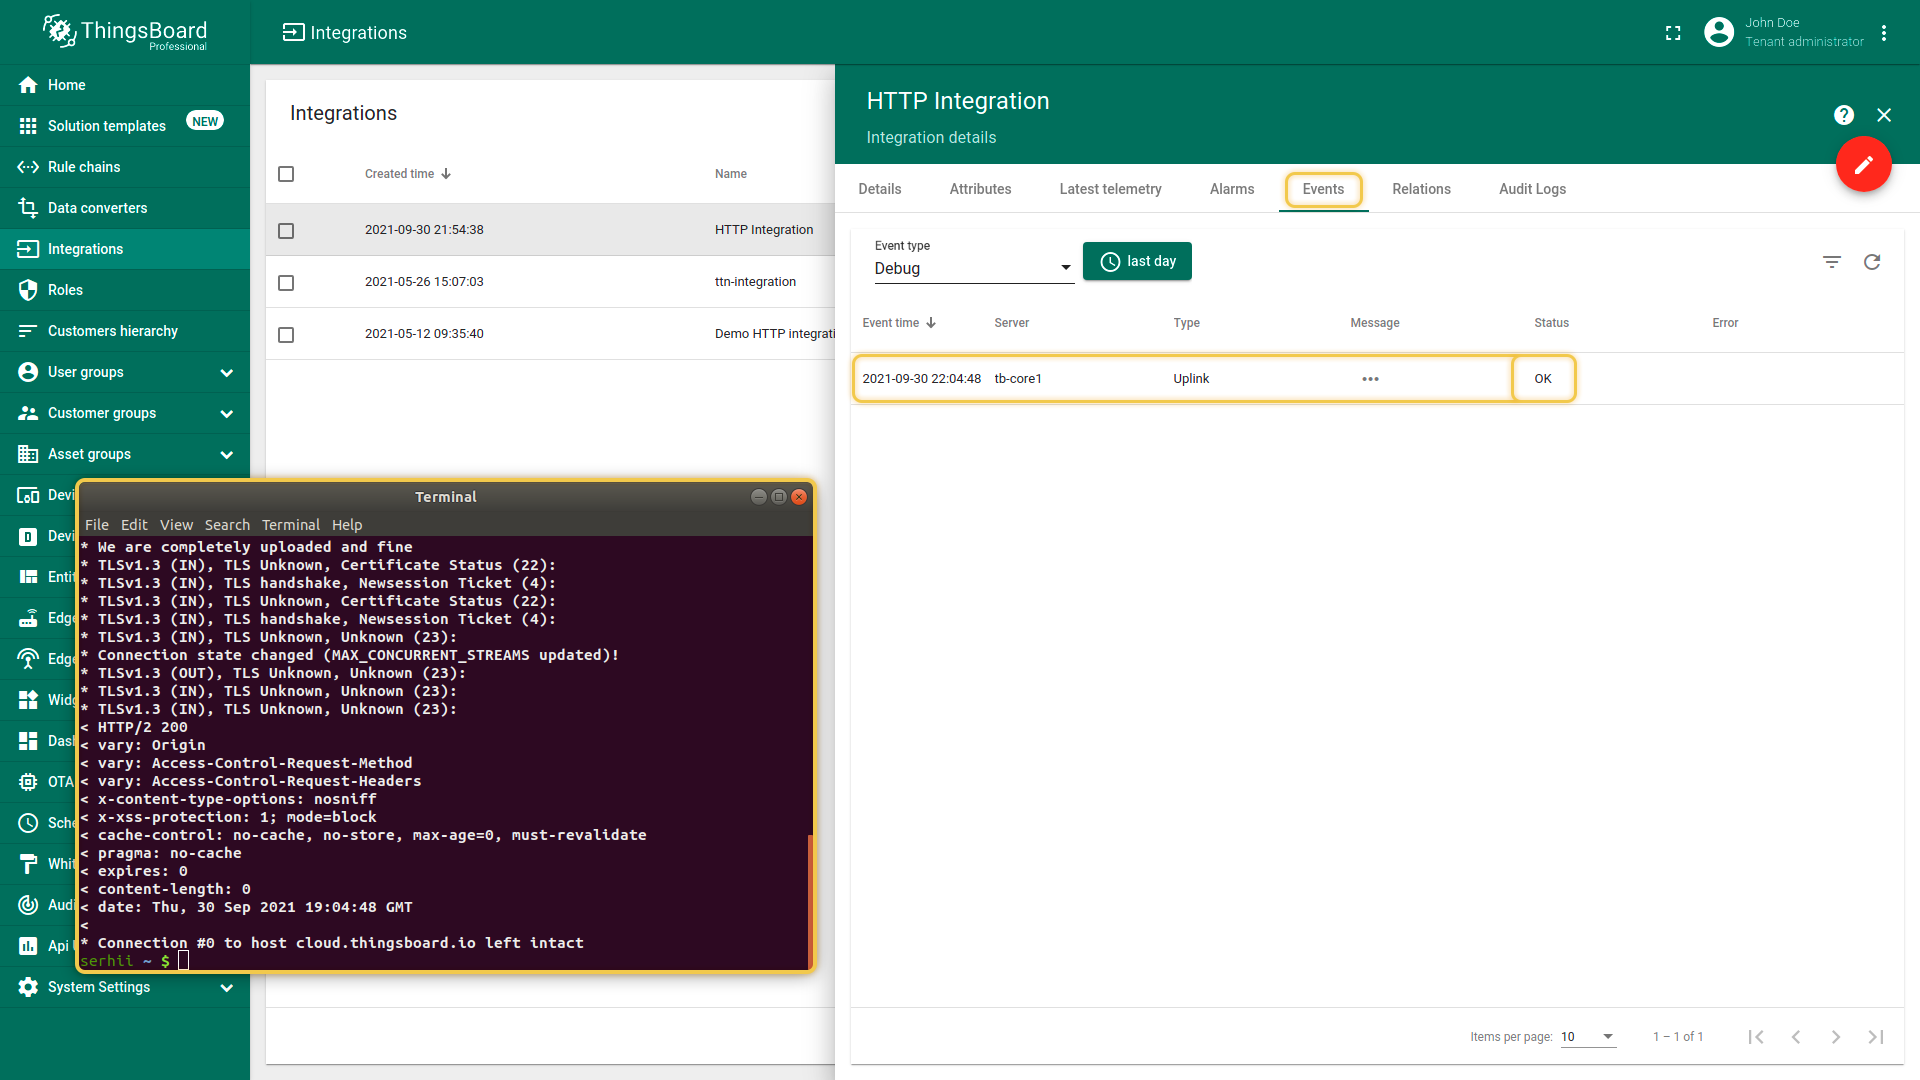Switch to the Audit Logs tab

(x=1532, y=189)
